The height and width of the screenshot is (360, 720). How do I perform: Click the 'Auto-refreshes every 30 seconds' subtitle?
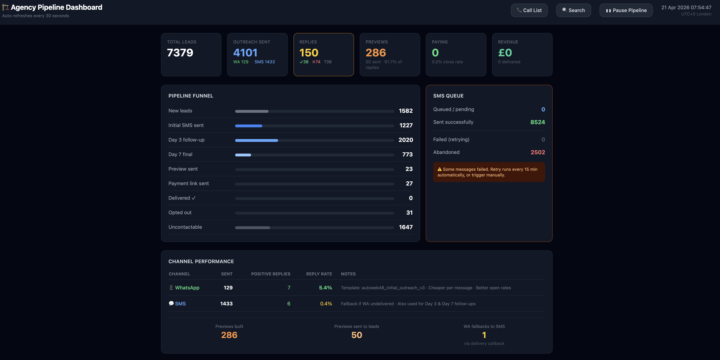point(35,16)
